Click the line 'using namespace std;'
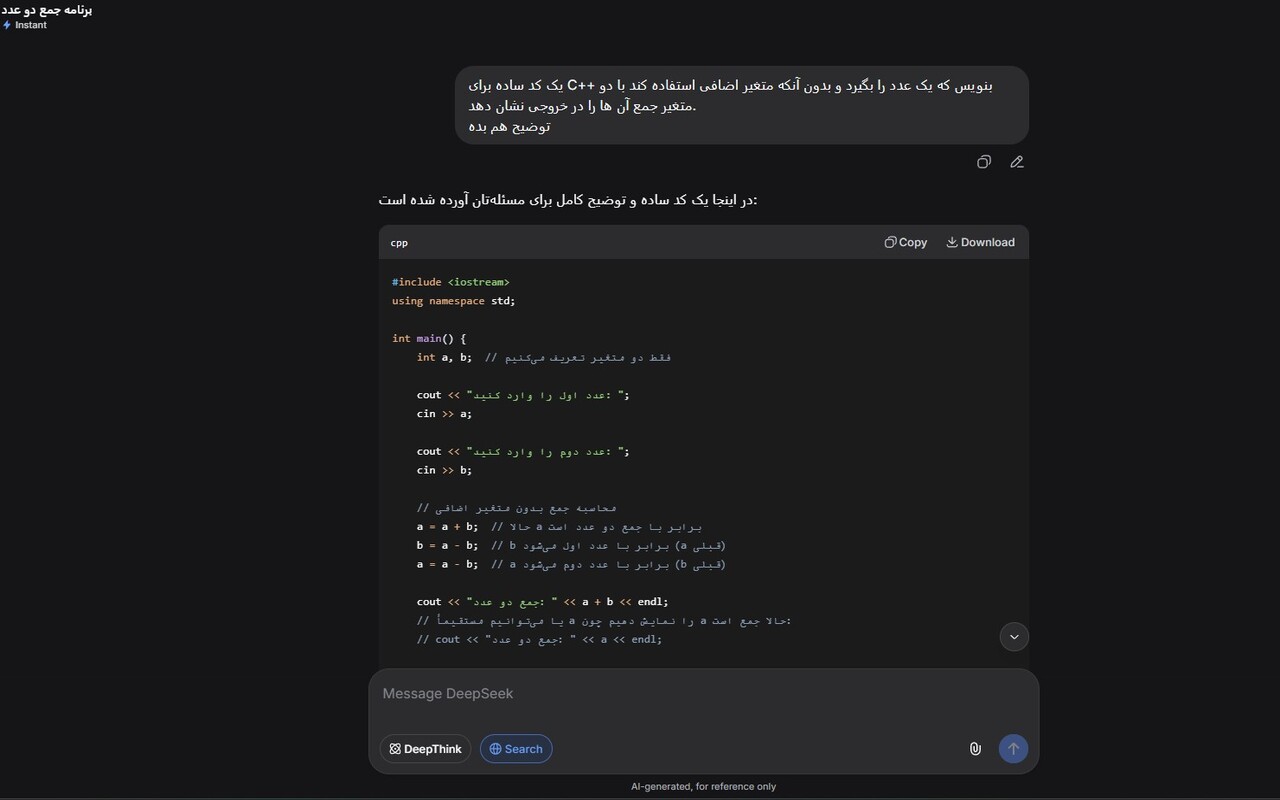This screenshot has height=800, width=1280. pos(454,301)
